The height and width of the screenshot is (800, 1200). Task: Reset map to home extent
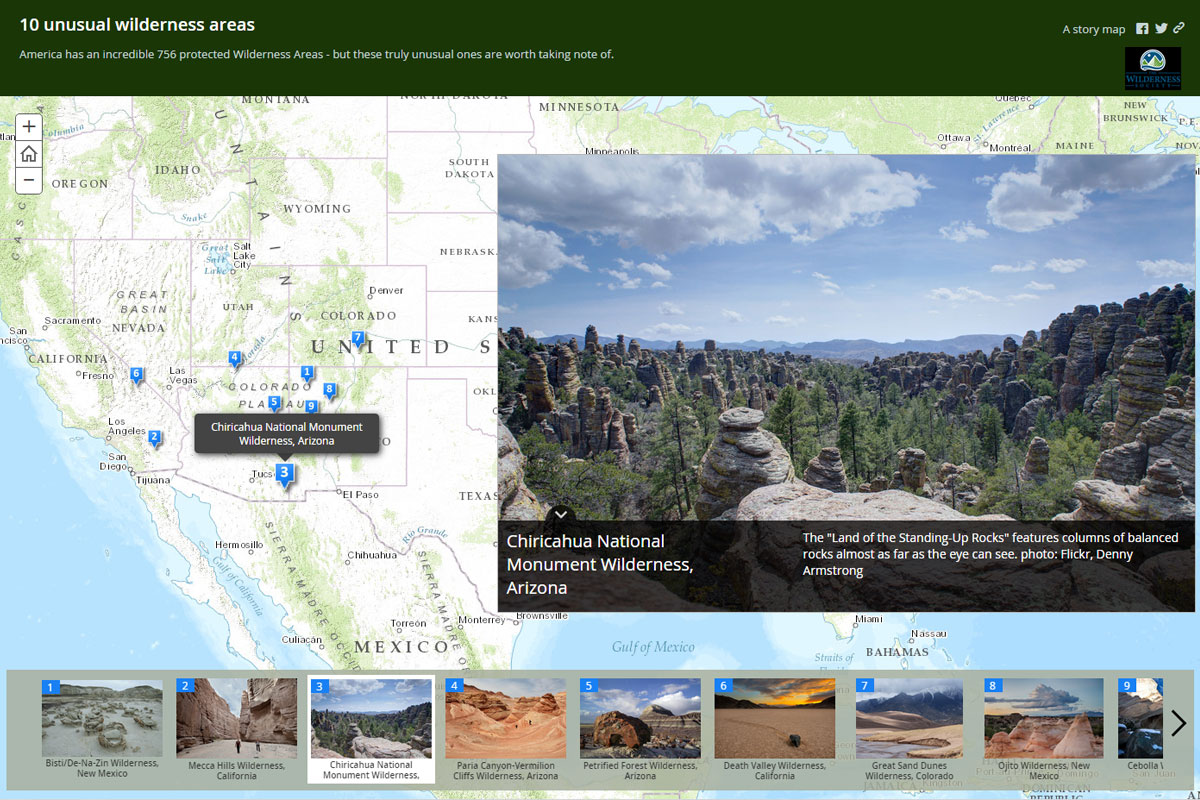pyautogui.click(x=29, y=154)
